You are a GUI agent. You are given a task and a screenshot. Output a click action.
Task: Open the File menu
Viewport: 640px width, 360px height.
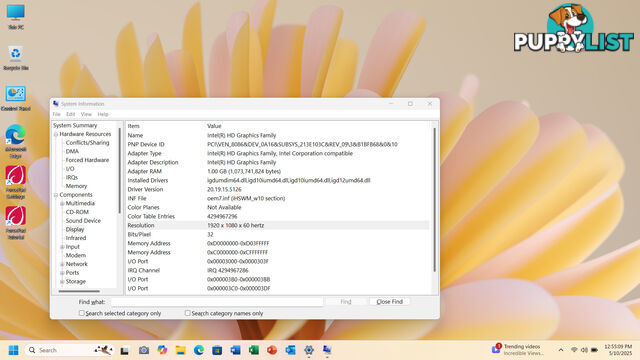point(57,114)
